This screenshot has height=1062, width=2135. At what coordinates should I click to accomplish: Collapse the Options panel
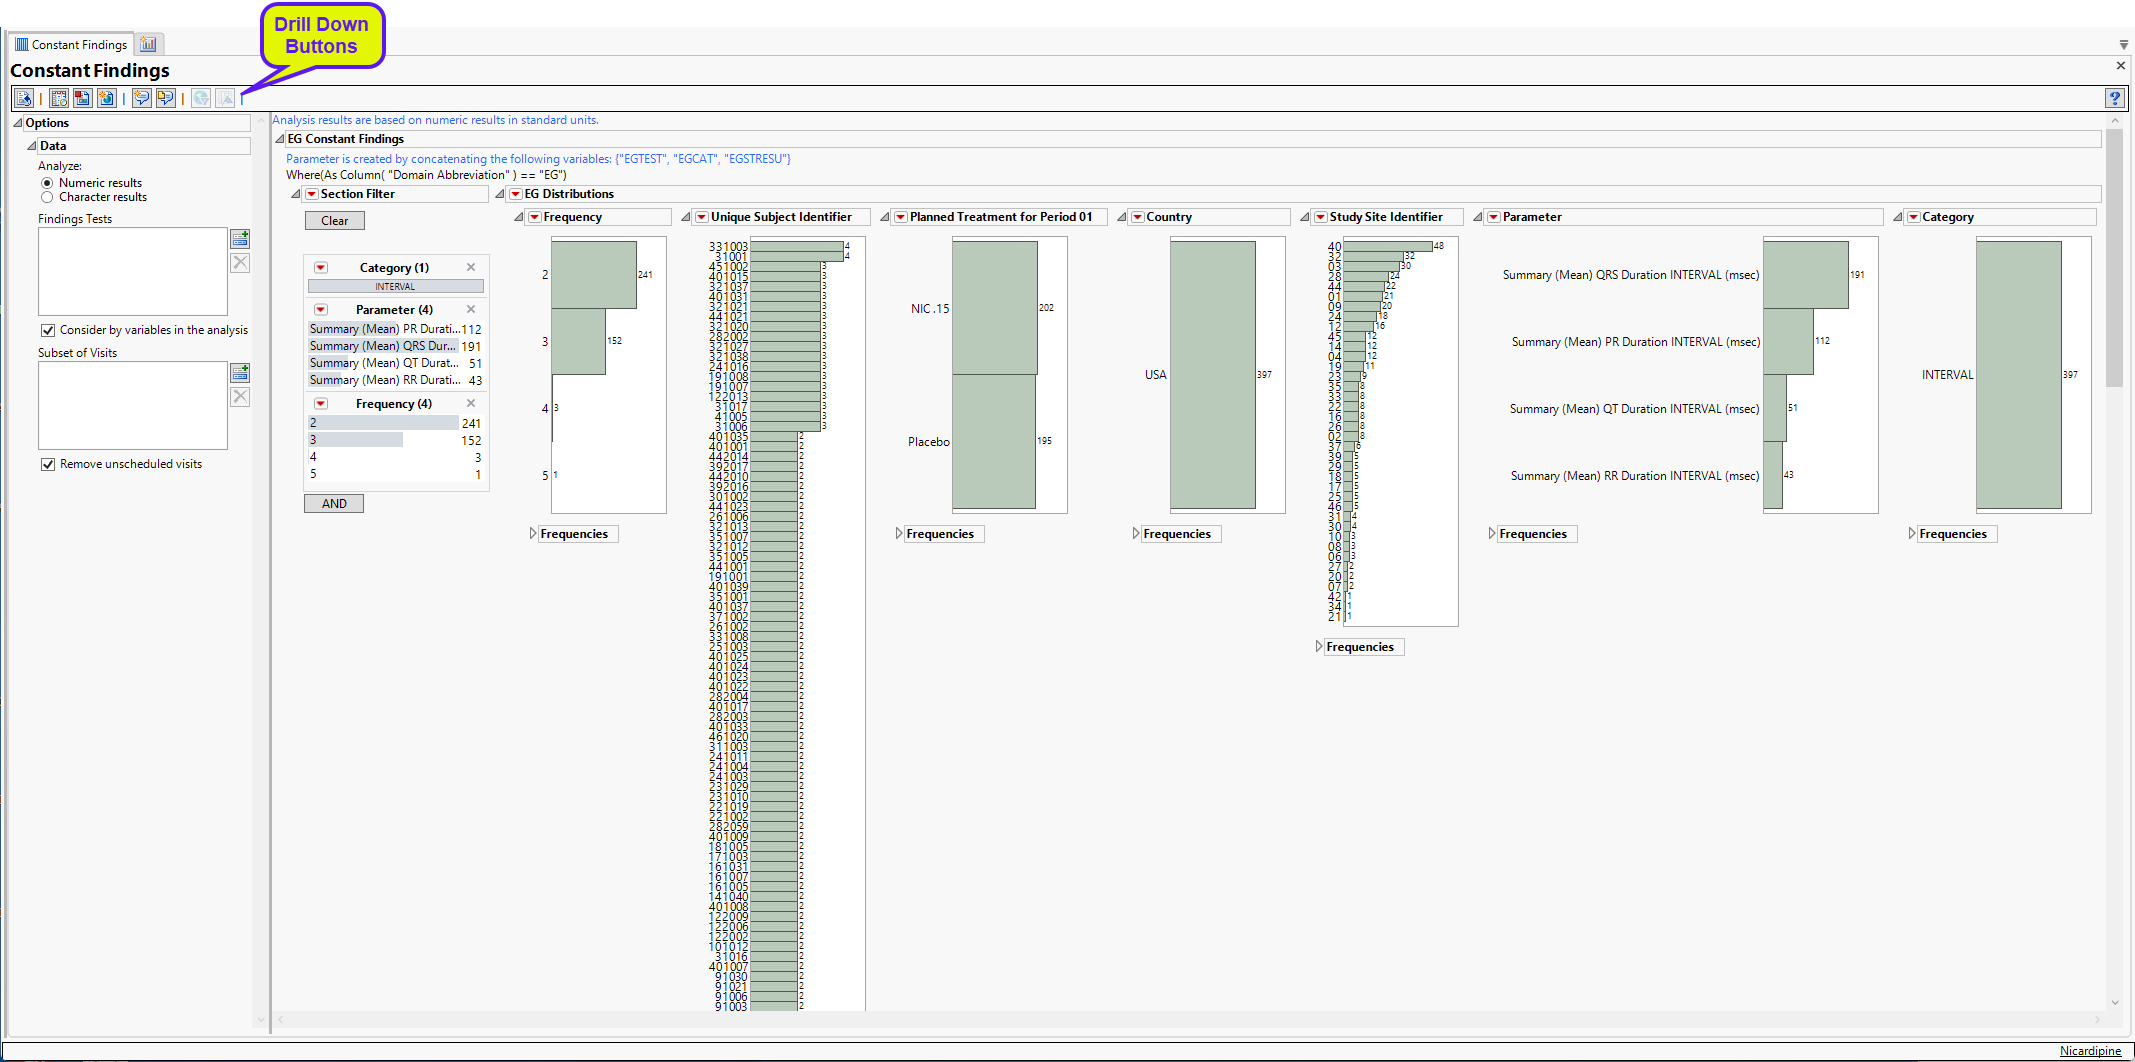(18, 123)
